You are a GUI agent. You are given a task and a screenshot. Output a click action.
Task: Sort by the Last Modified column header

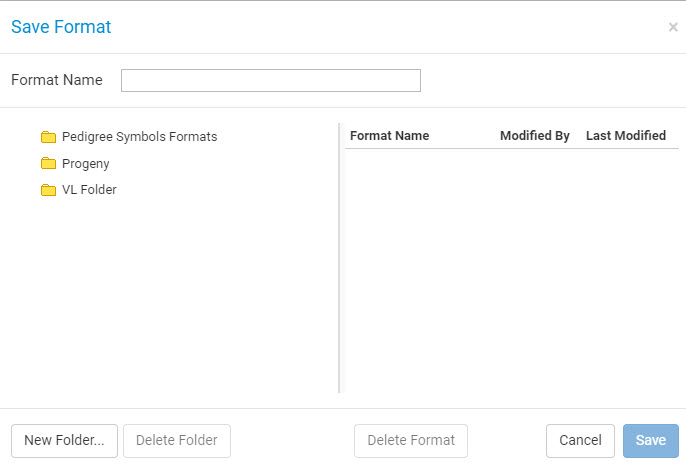[626, 136]
